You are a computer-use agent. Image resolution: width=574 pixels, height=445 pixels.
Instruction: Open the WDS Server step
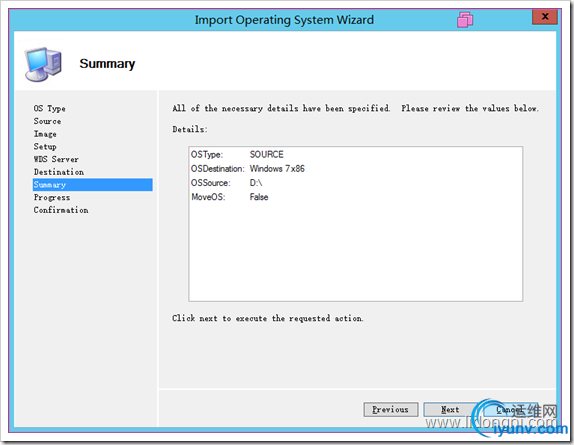click(x=56, y=159)
